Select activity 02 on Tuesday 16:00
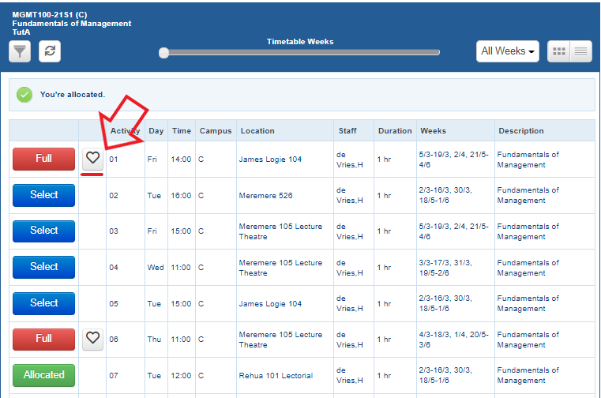This screenshot has width=601, height=398. [x=44, y=195]
